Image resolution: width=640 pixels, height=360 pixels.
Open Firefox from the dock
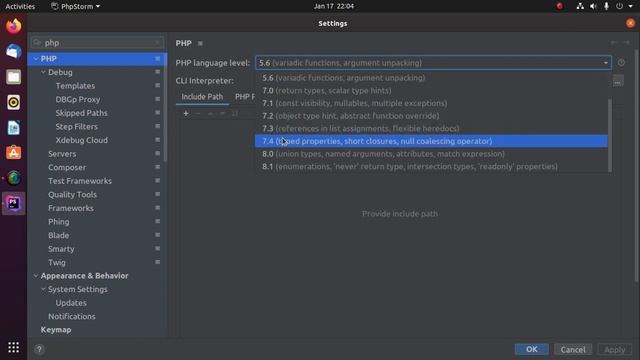click(13, 26)
